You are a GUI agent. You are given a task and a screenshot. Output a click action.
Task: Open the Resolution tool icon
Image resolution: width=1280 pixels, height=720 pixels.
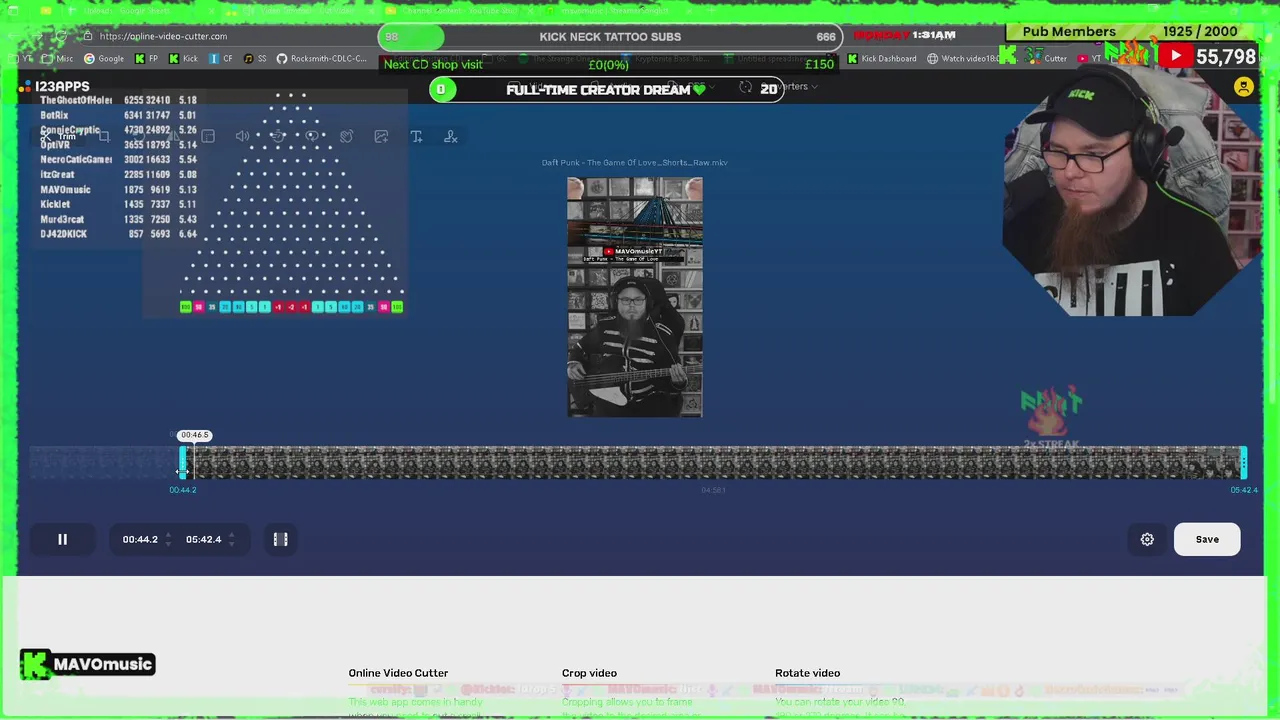click(x=208, y=136)
